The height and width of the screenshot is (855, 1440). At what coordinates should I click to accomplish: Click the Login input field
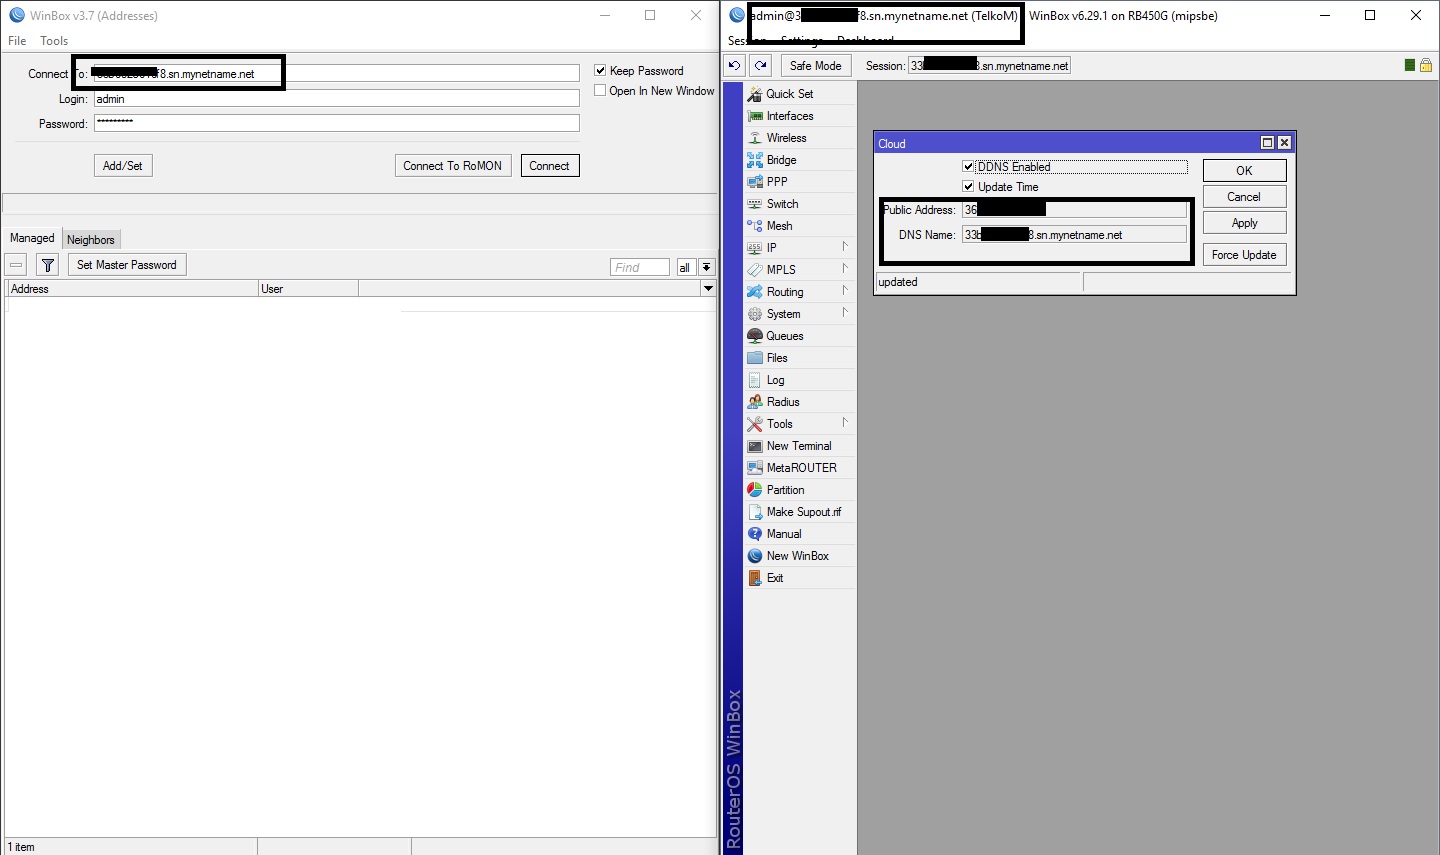[x=336, y=99]
